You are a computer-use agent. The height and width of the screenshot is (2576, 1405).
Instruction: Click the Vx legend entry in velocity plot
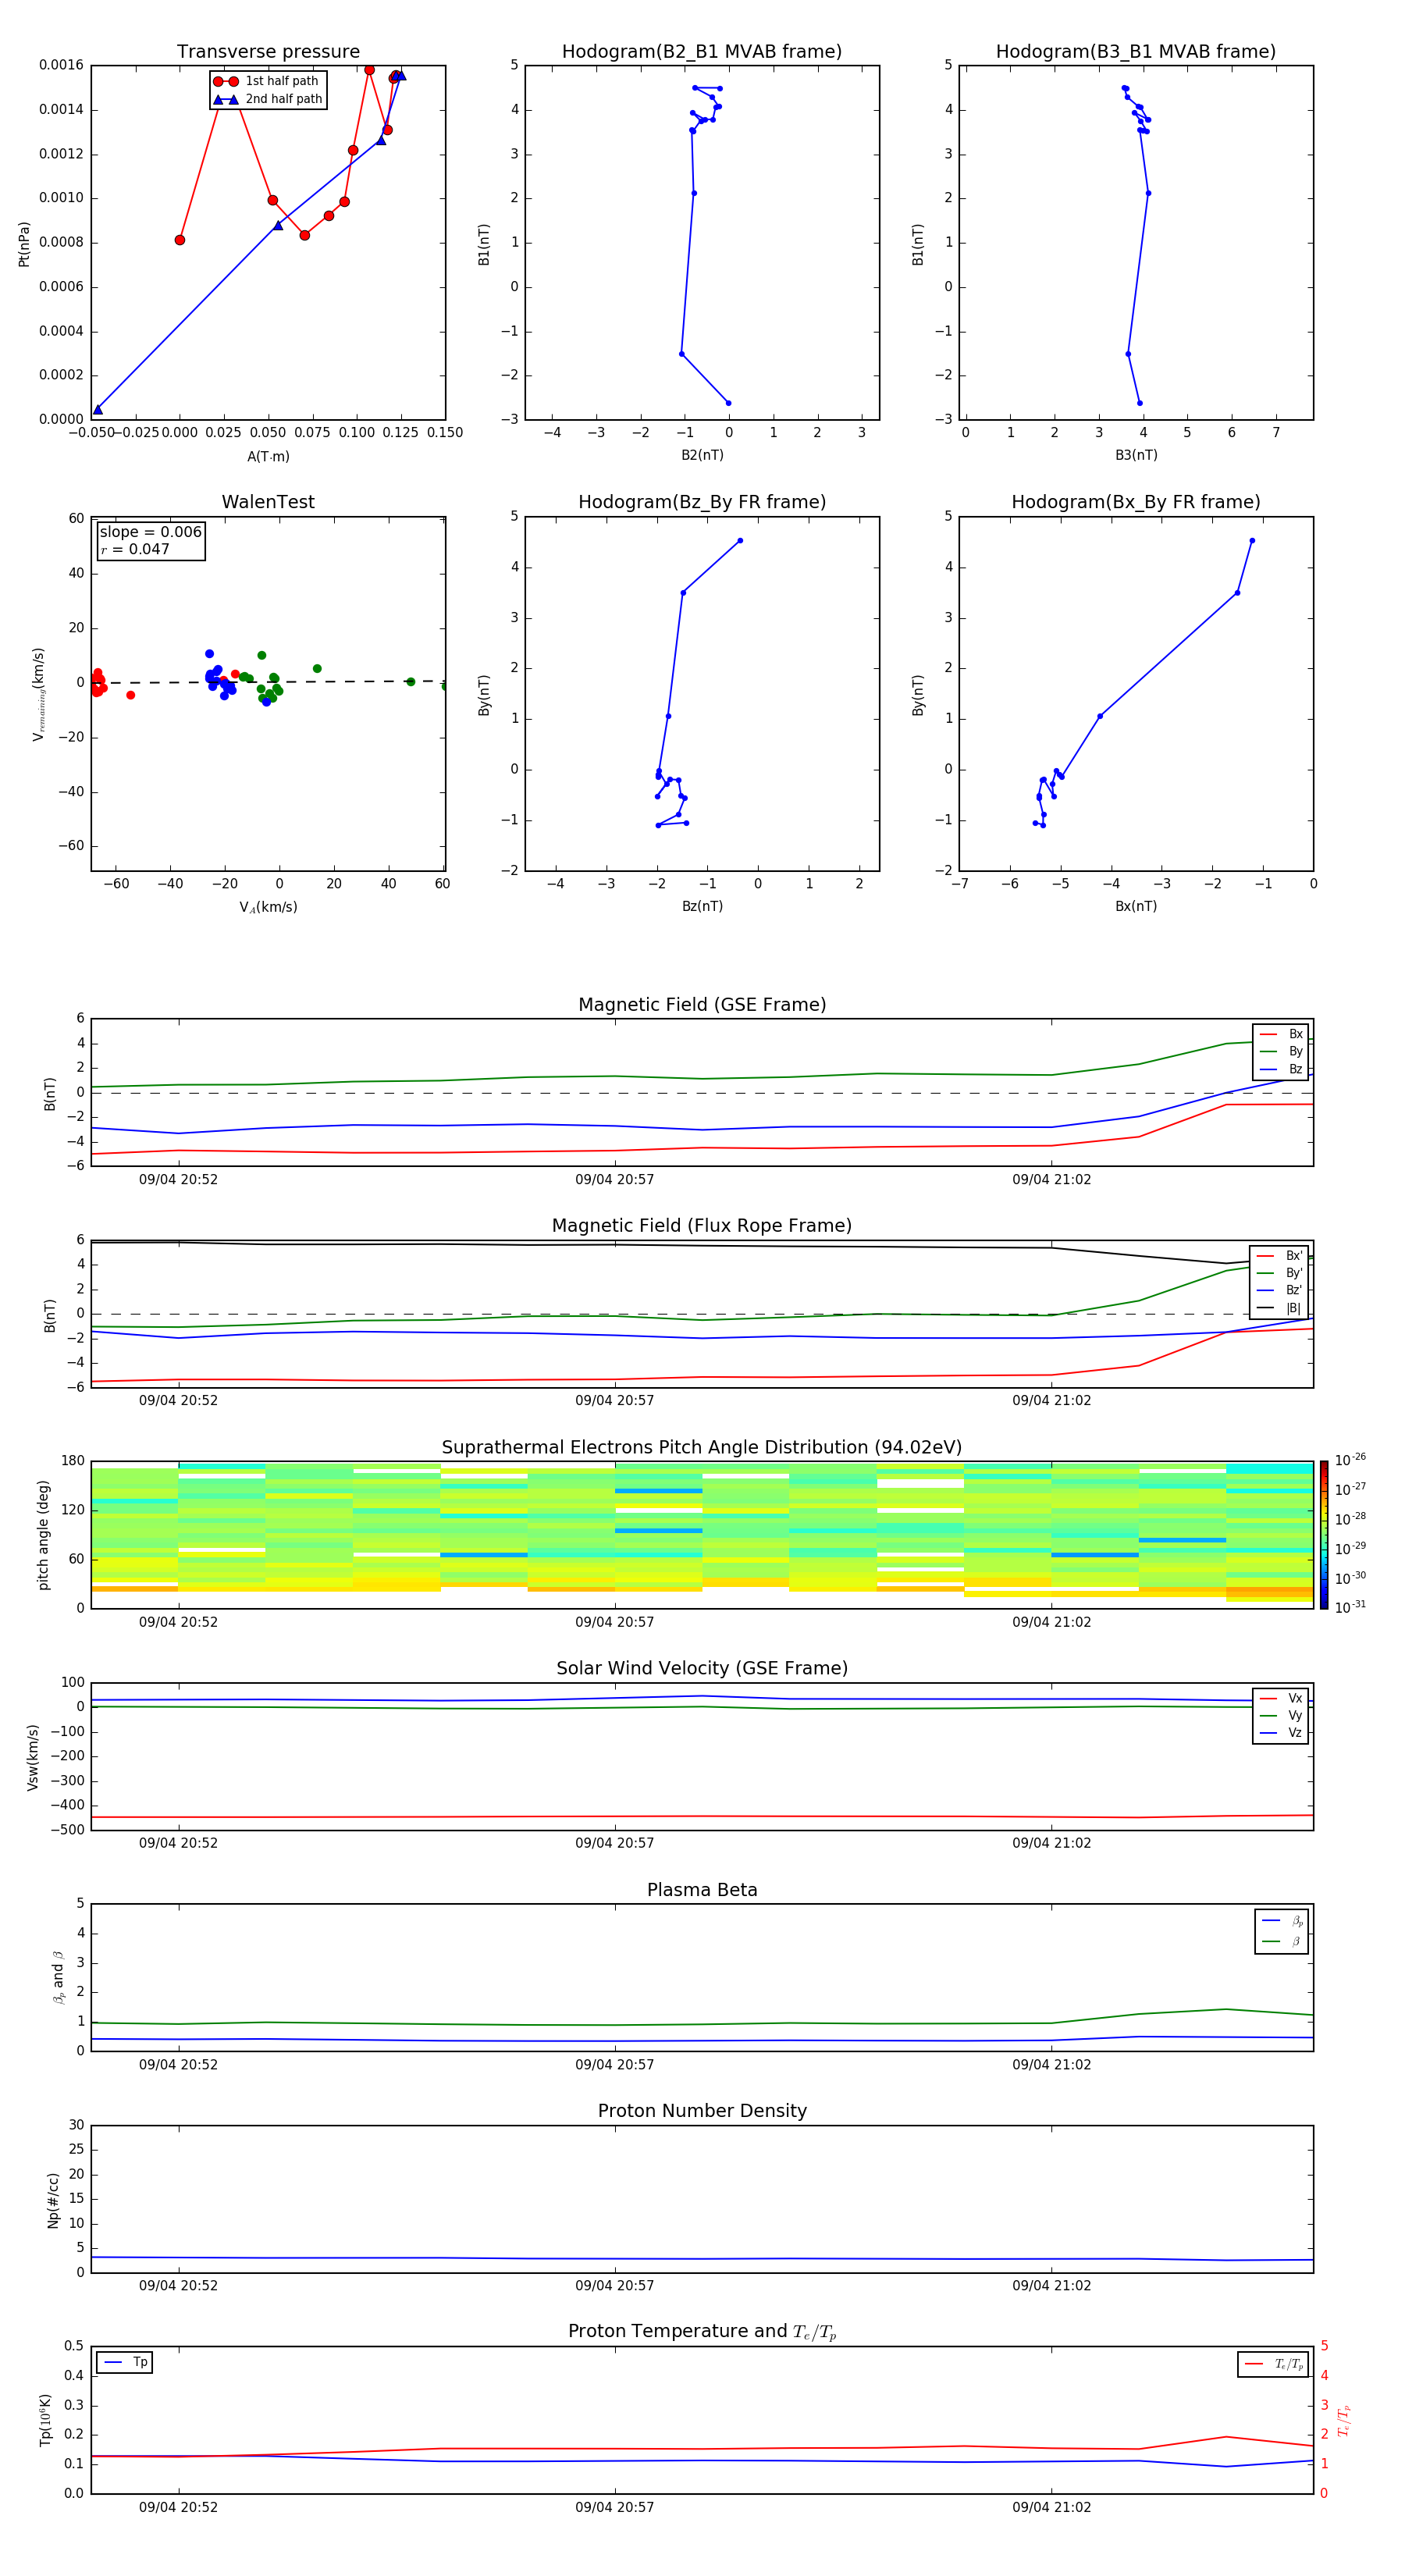1281,1698
